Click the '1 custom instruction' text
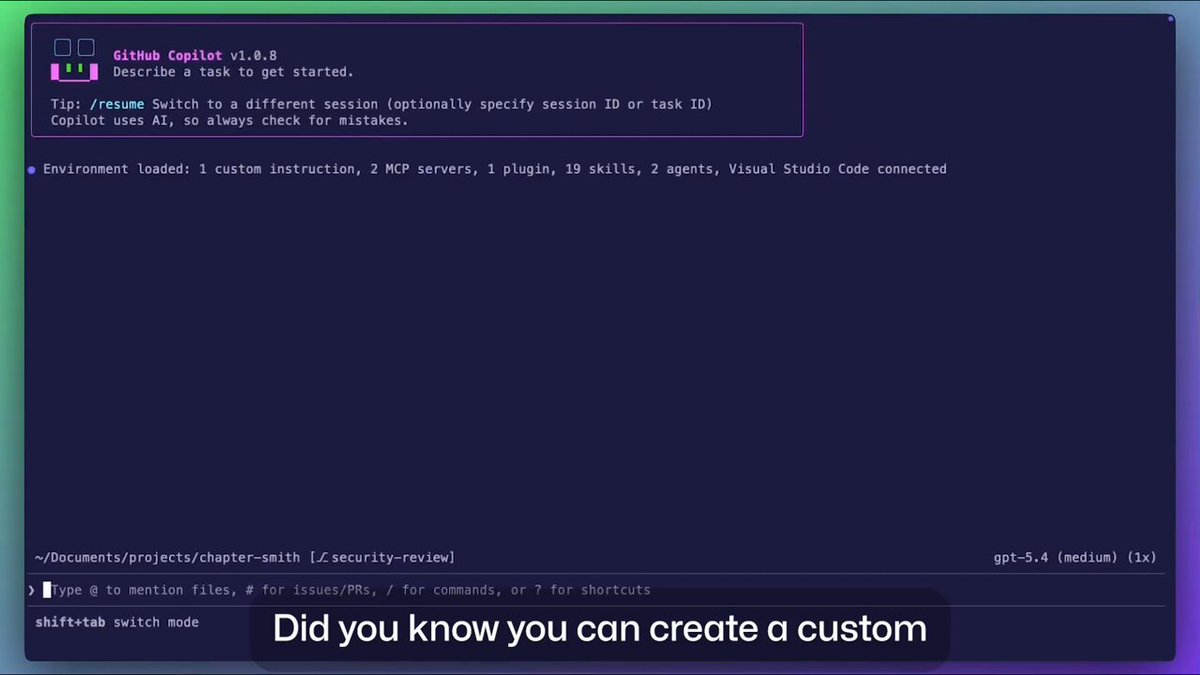This screenshot has width=1200, height=675. tap(276, 169)
